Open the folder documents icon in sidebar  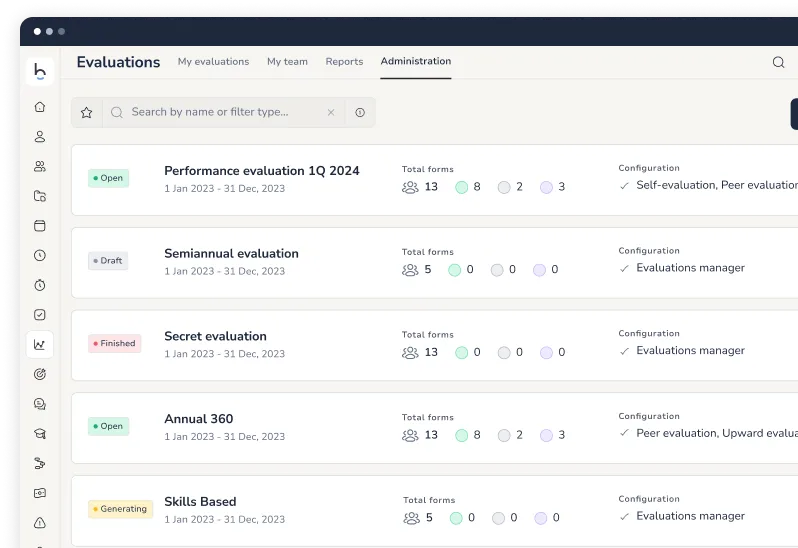40,196
